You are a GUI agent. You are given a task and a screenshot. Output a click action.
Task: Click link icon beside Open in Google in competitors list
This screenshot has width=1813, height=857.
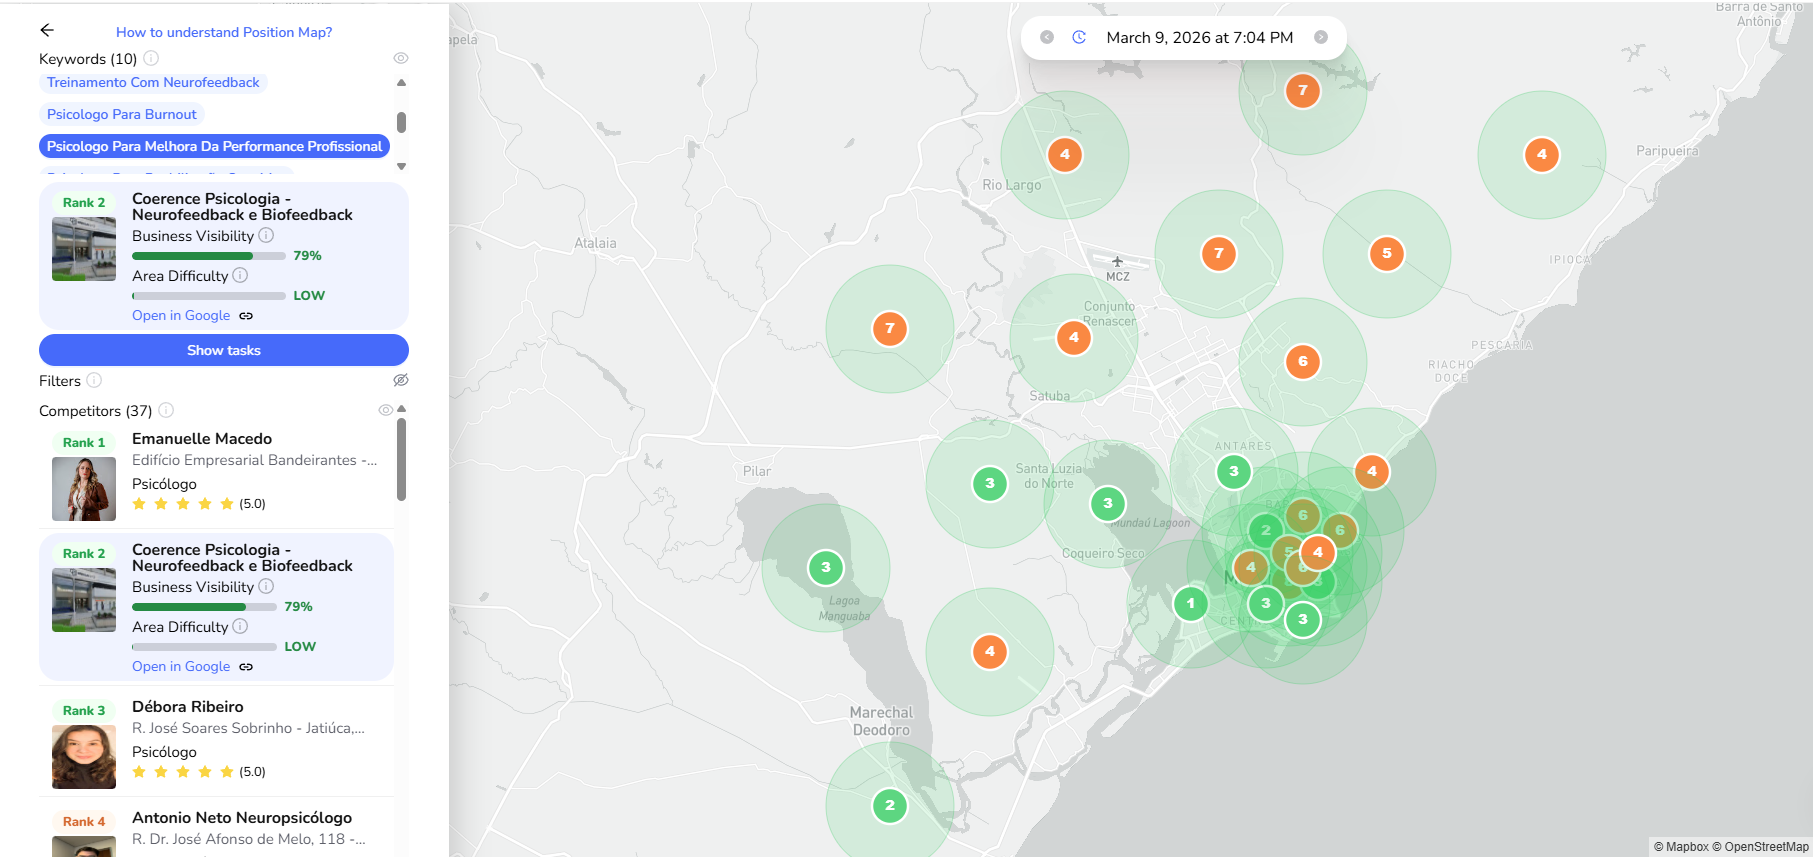(x=246, y=667)
